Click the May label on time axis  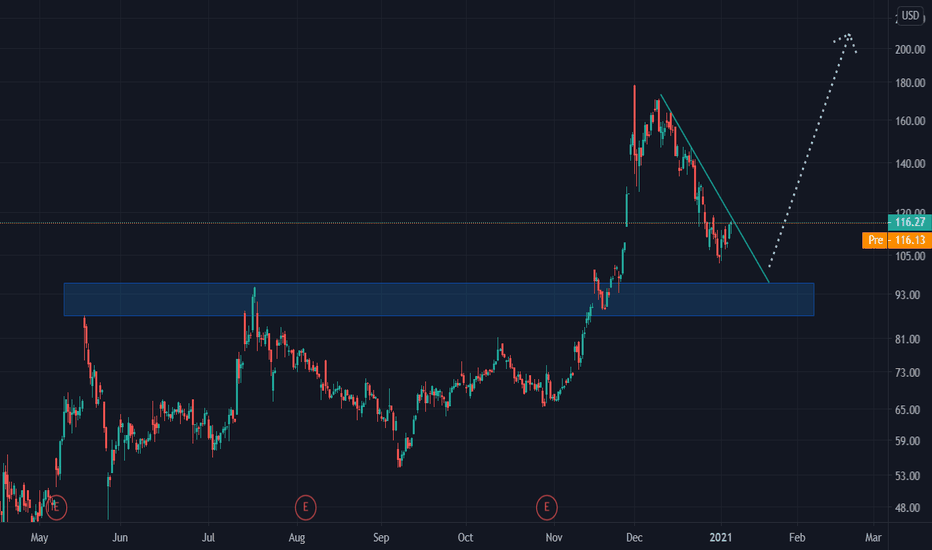(39, 538)
